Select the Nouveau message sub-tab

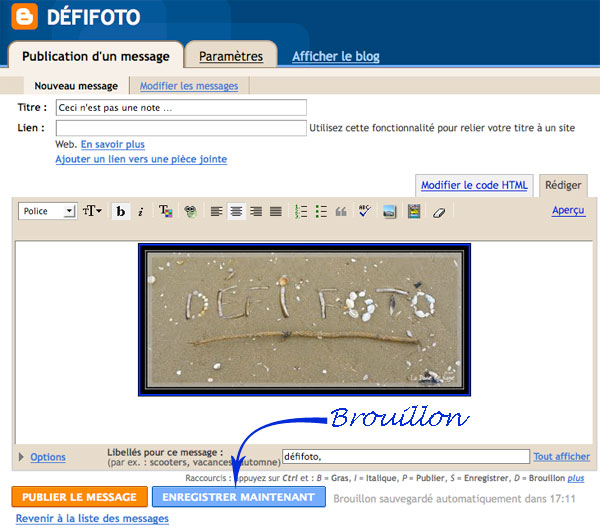[x=76, y=86]
